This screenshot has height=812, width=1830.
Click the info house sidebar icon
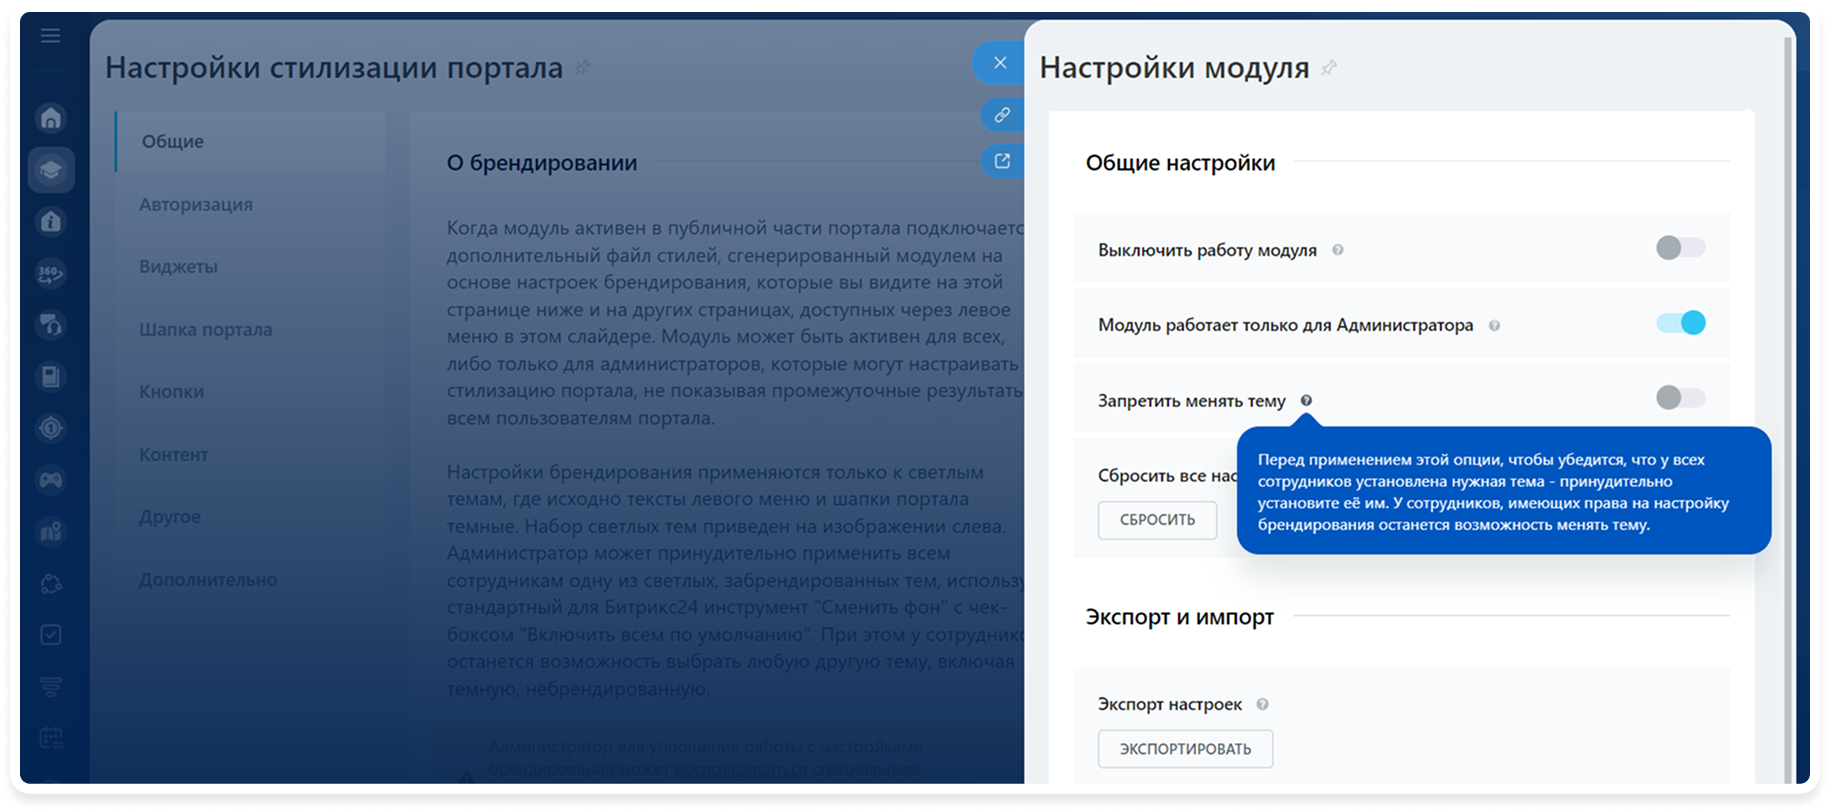click(x=51, y=221)
